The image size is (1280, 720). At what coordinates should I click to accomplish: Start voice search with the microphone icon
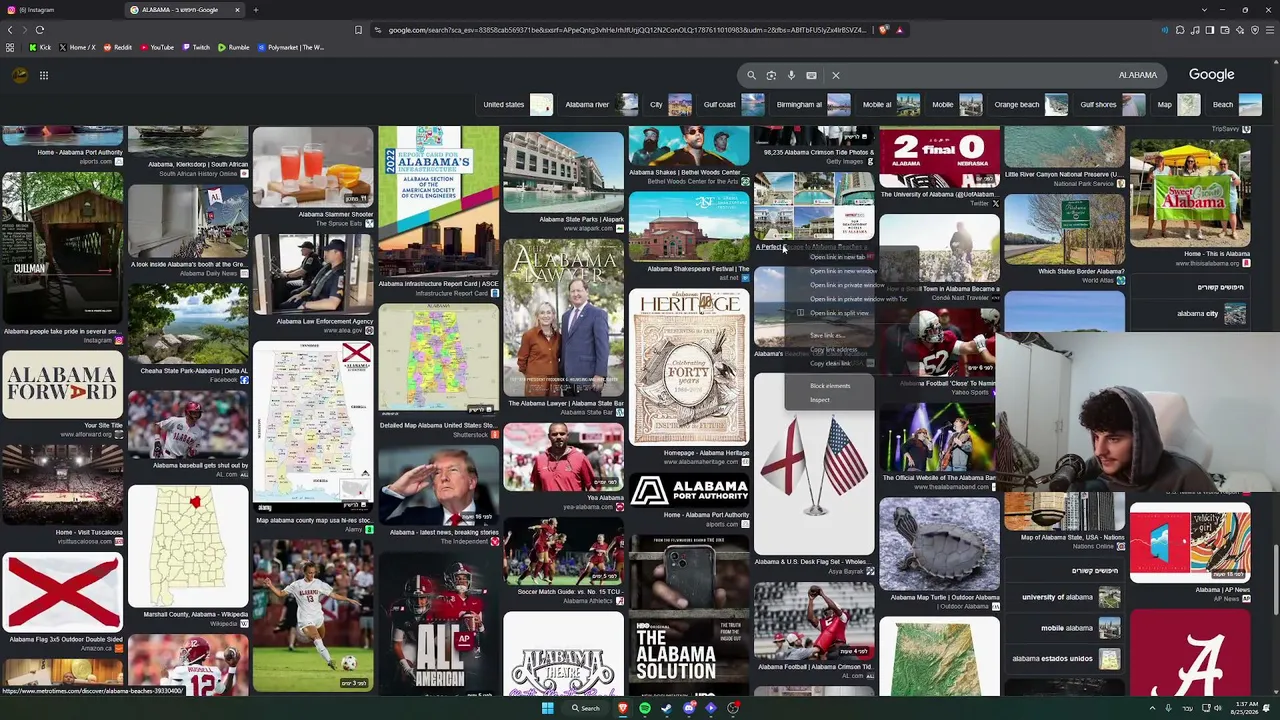pyautogui.click(x=791, y=75)
